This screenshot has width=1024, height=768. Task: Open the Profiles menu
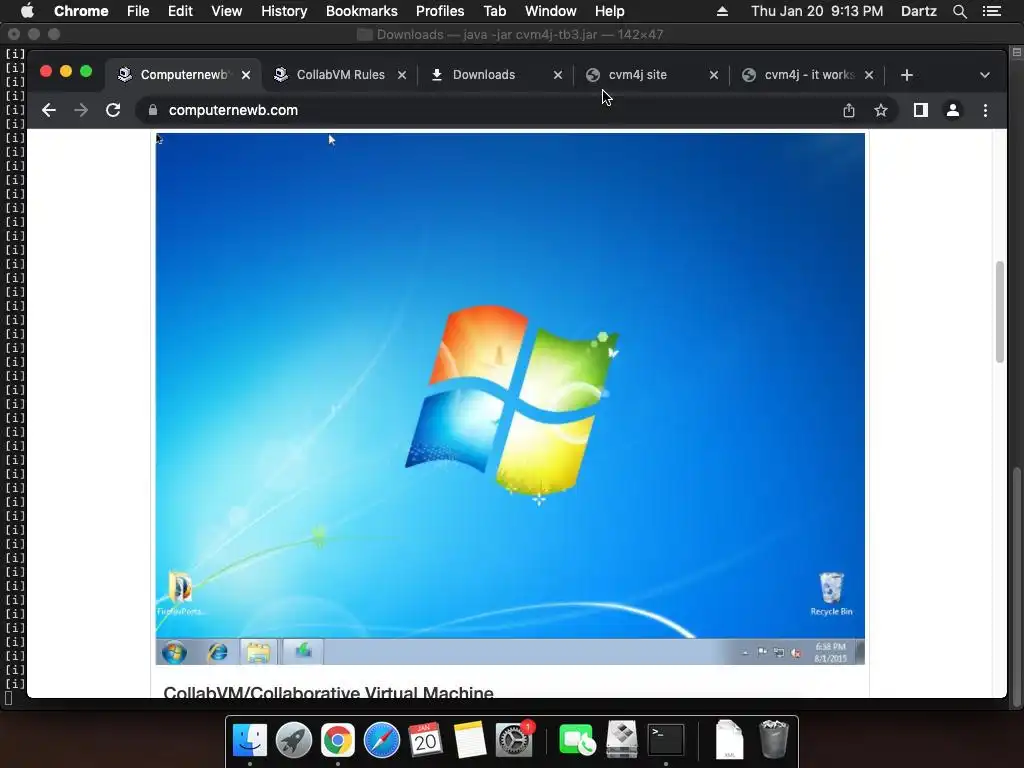(440, 11)
